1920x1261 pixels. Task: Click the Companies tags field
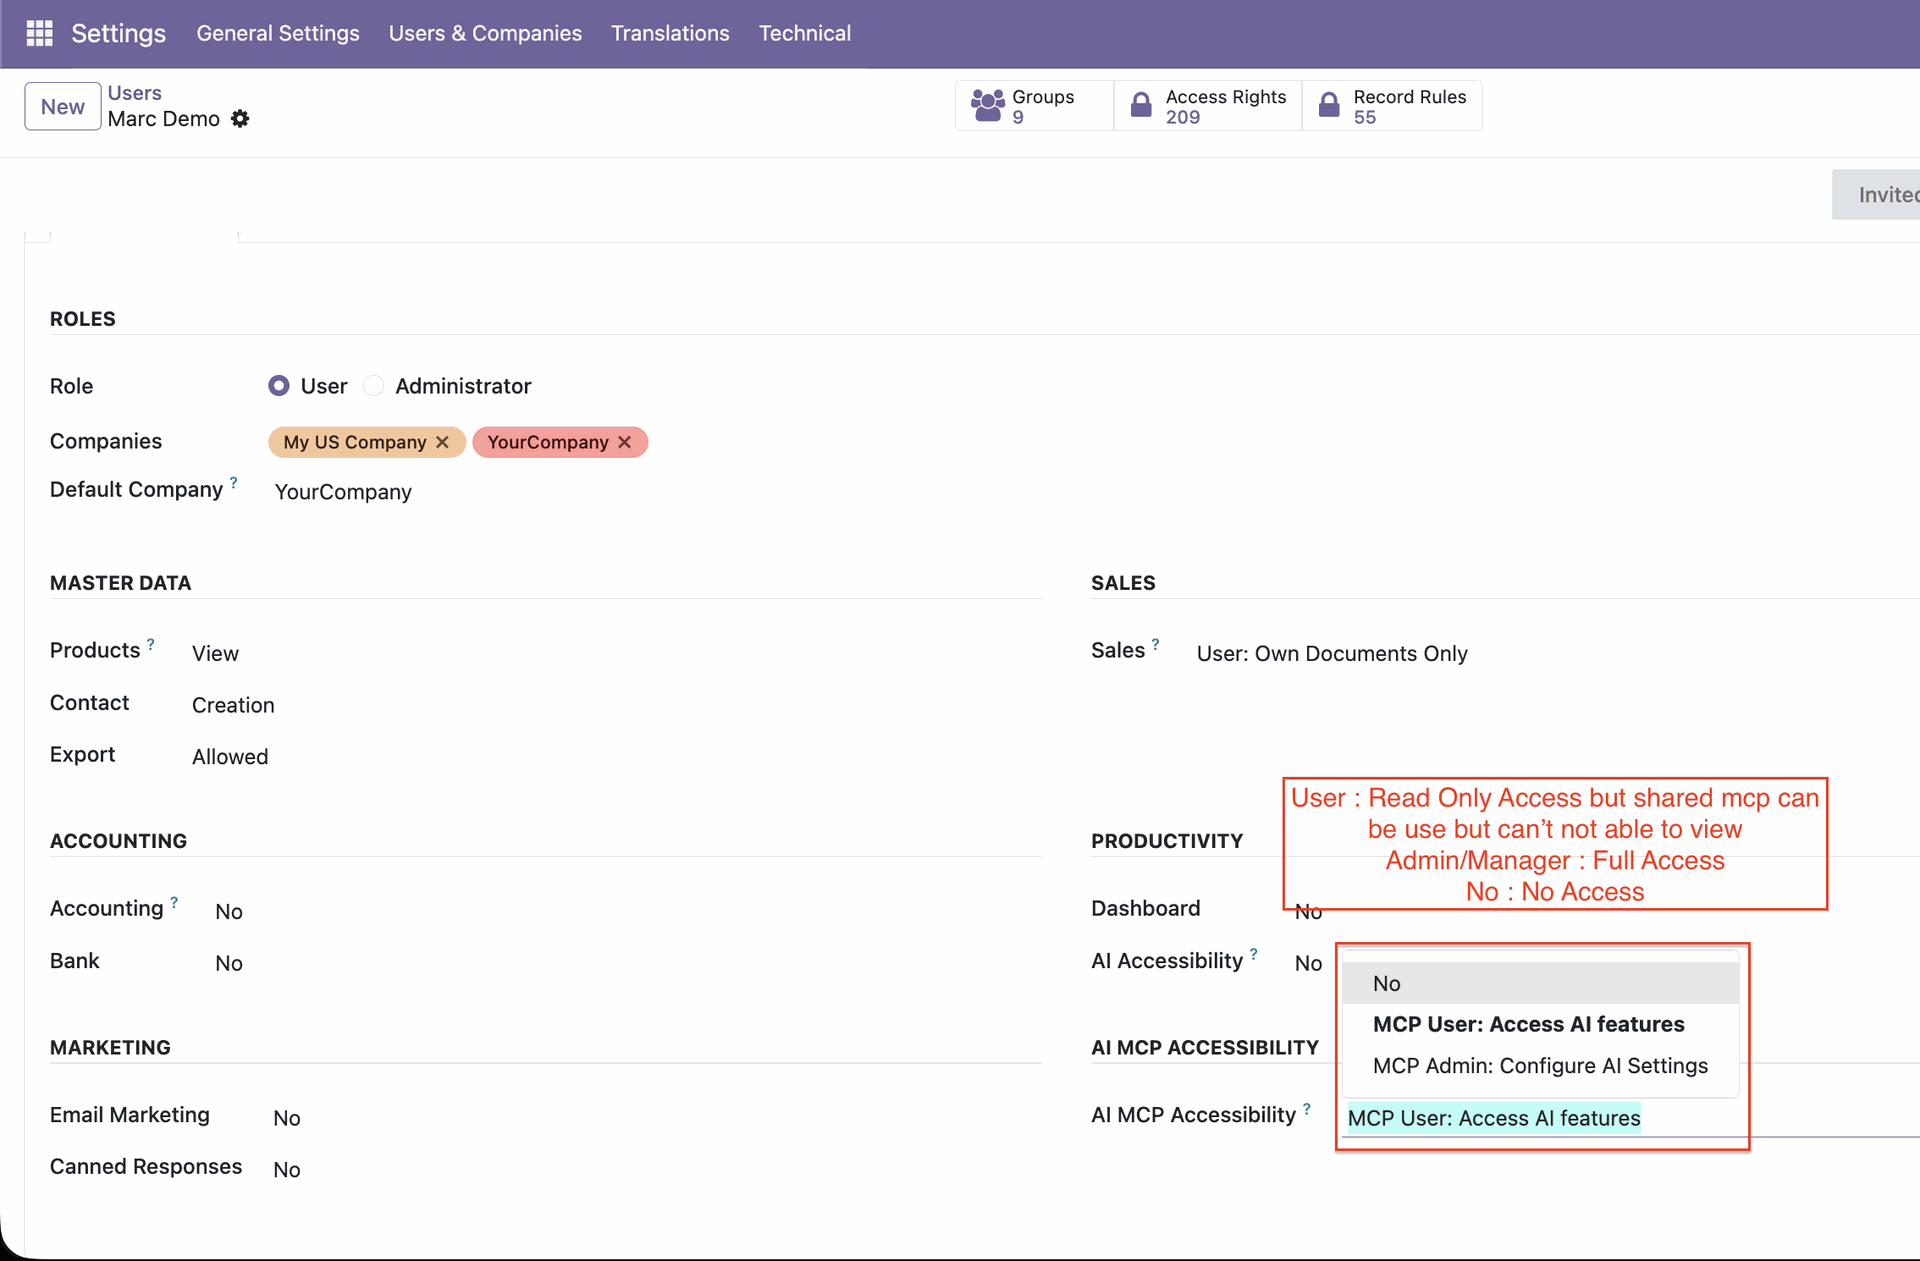[458, 442]
